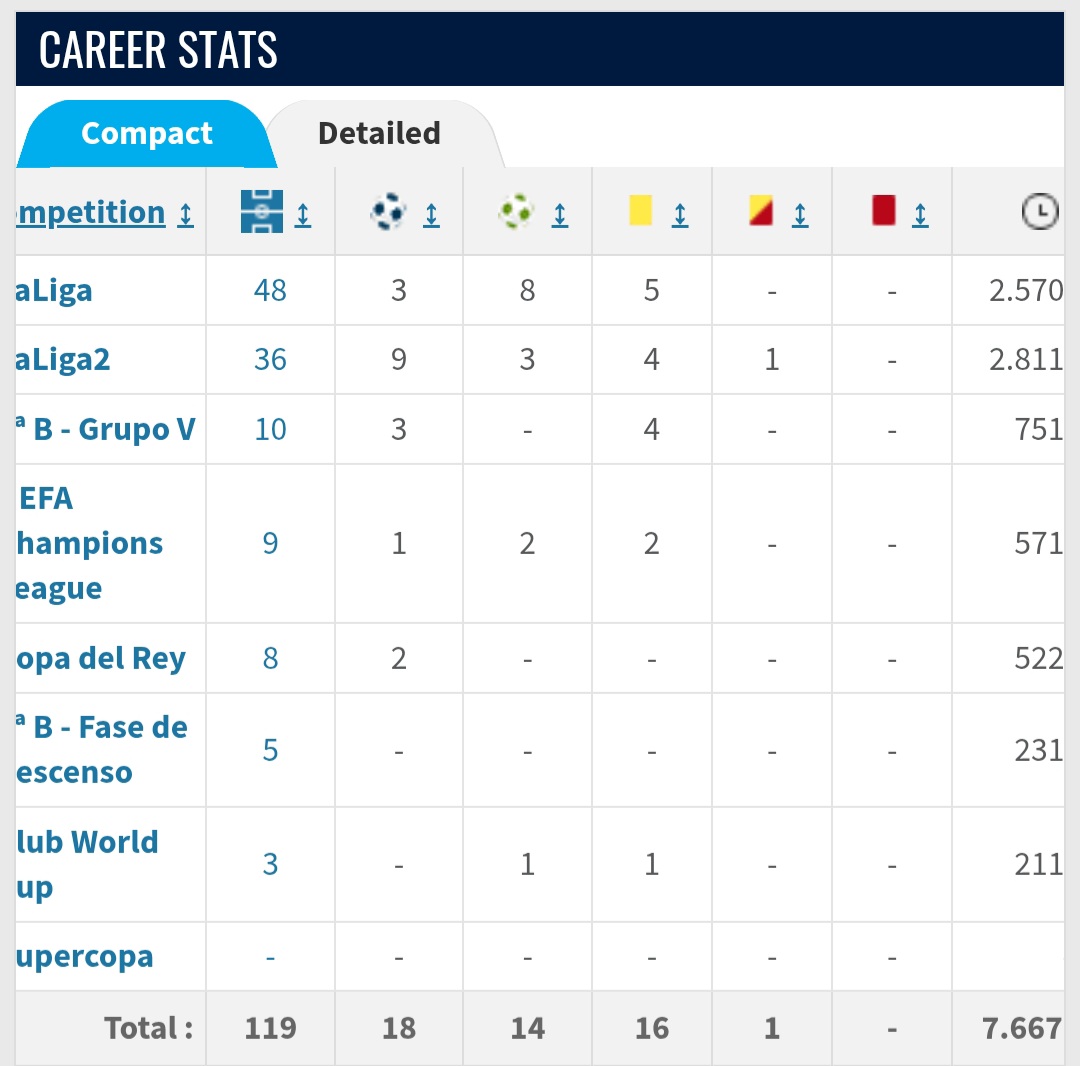The width and height of the screenshot is (1080, 1066).
Task: Open the 36 appearances LaLiga2 link
Action: click(270, 360)
